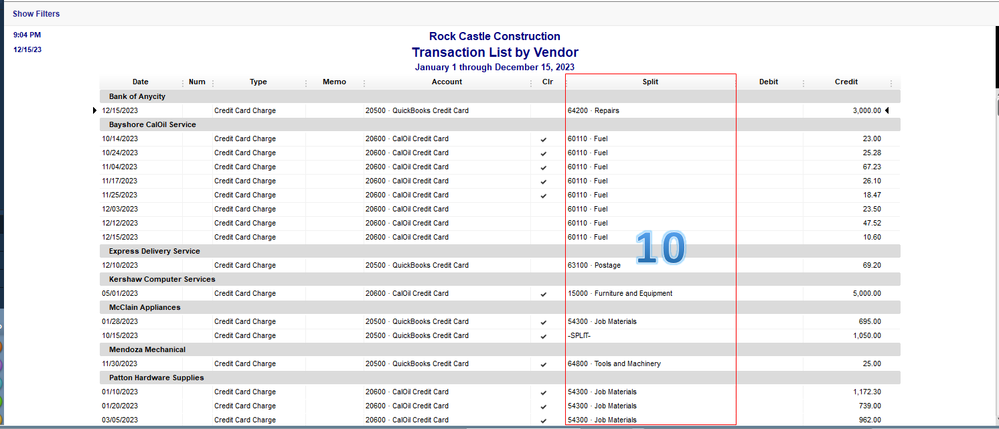Click the arrow marker right of 3,000.00
The width and height of the screenshot is (999, 429).
pos(887,110)
